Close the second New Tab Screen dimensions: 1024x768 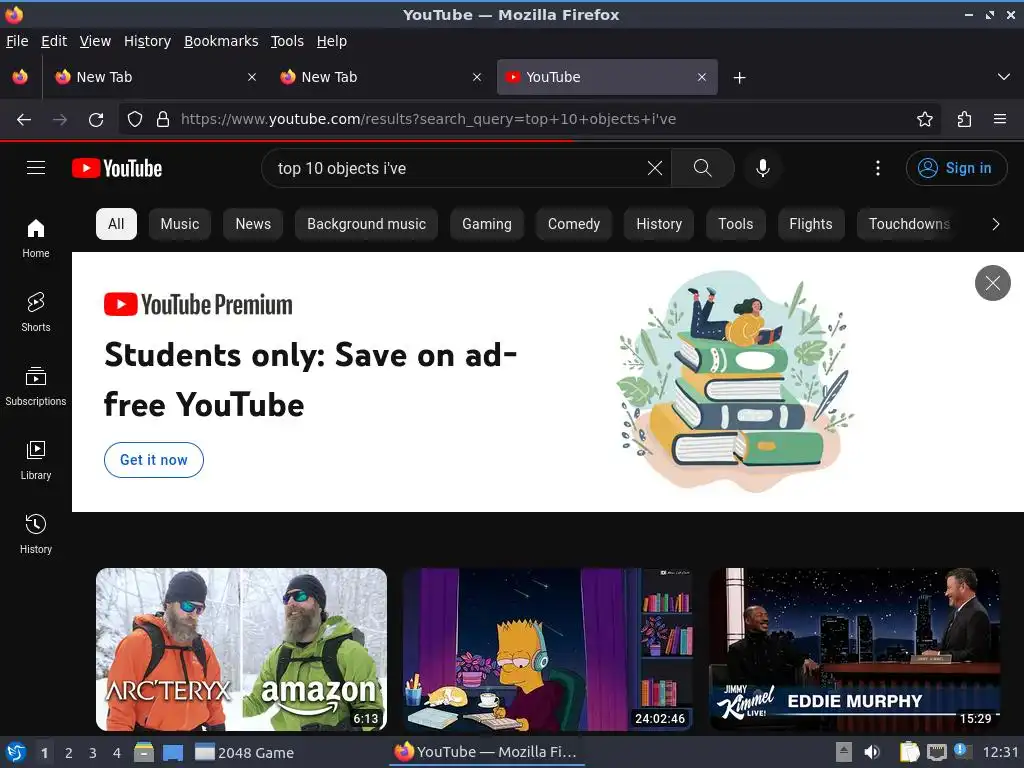point(477,77)
